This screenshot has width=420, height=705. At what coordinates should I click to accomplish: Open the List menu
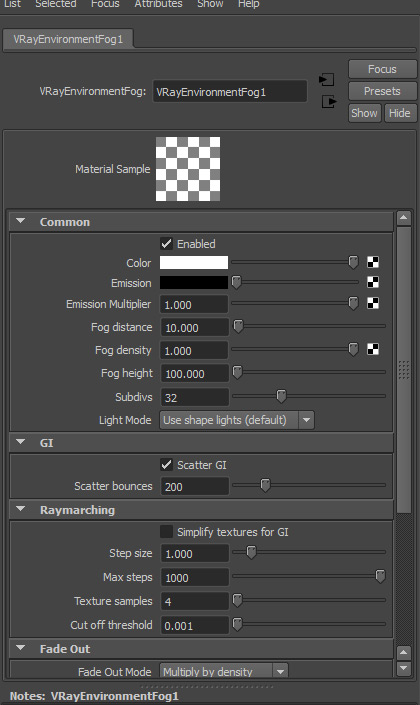(12, 4)
